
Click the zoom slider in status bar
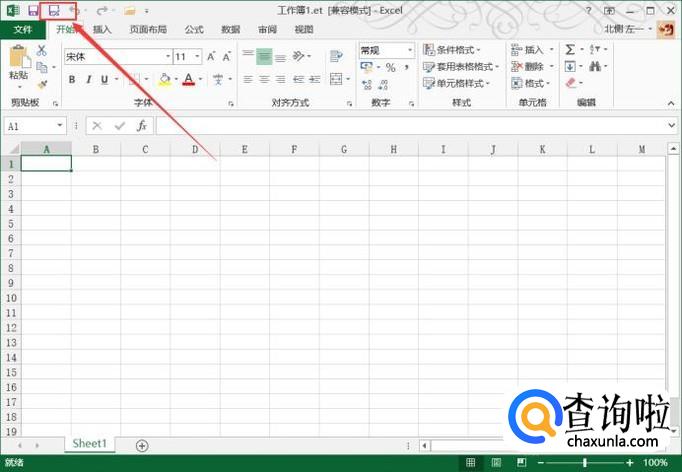click(585, 463)
